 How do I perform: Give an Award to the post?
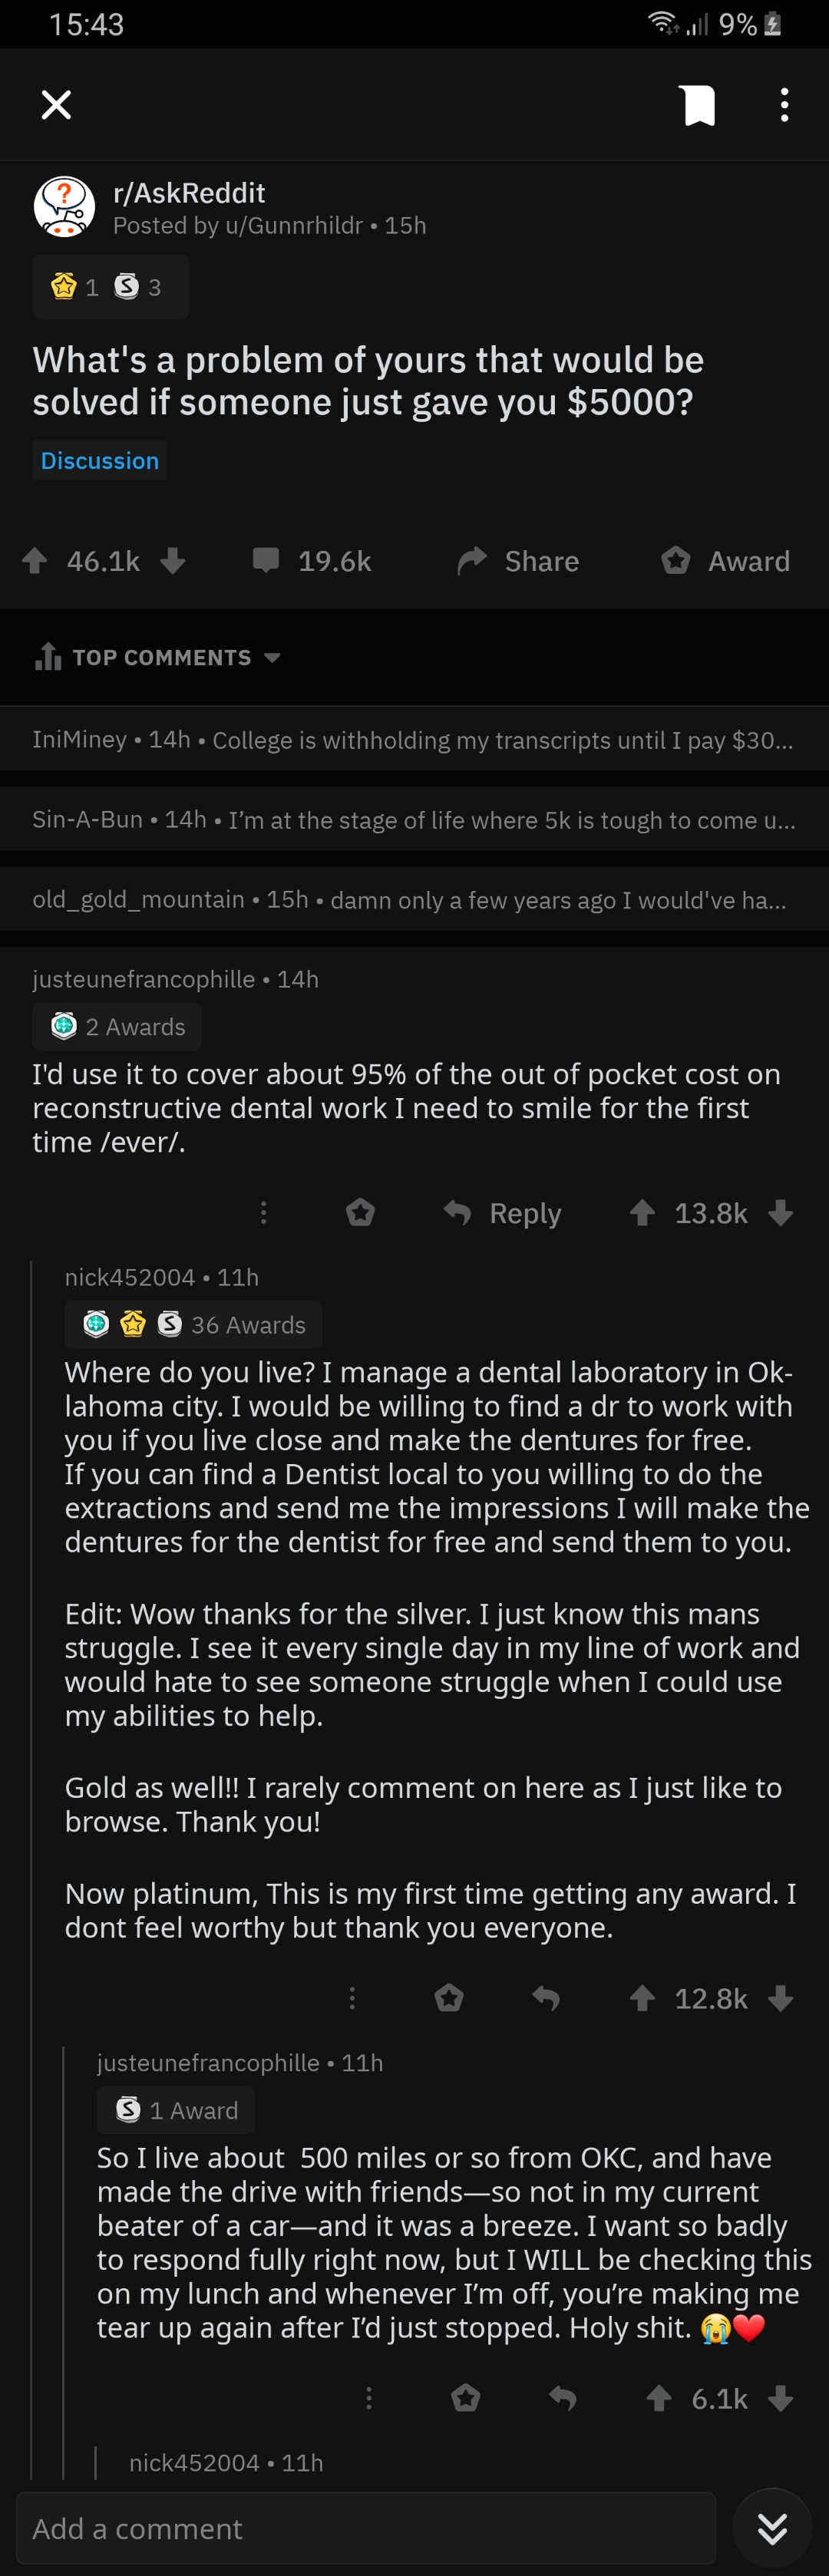click(726, 561)
